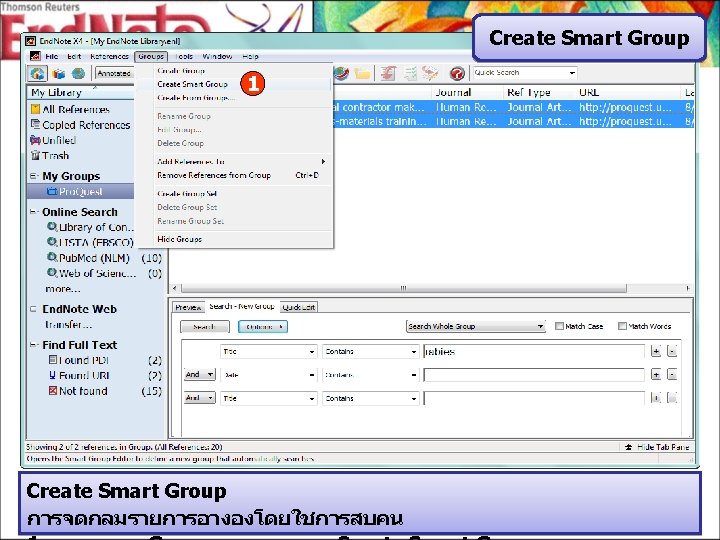Choose Hide Groups menu entry
This screenshot has height=540, width=720.
(x=234, y=239)
